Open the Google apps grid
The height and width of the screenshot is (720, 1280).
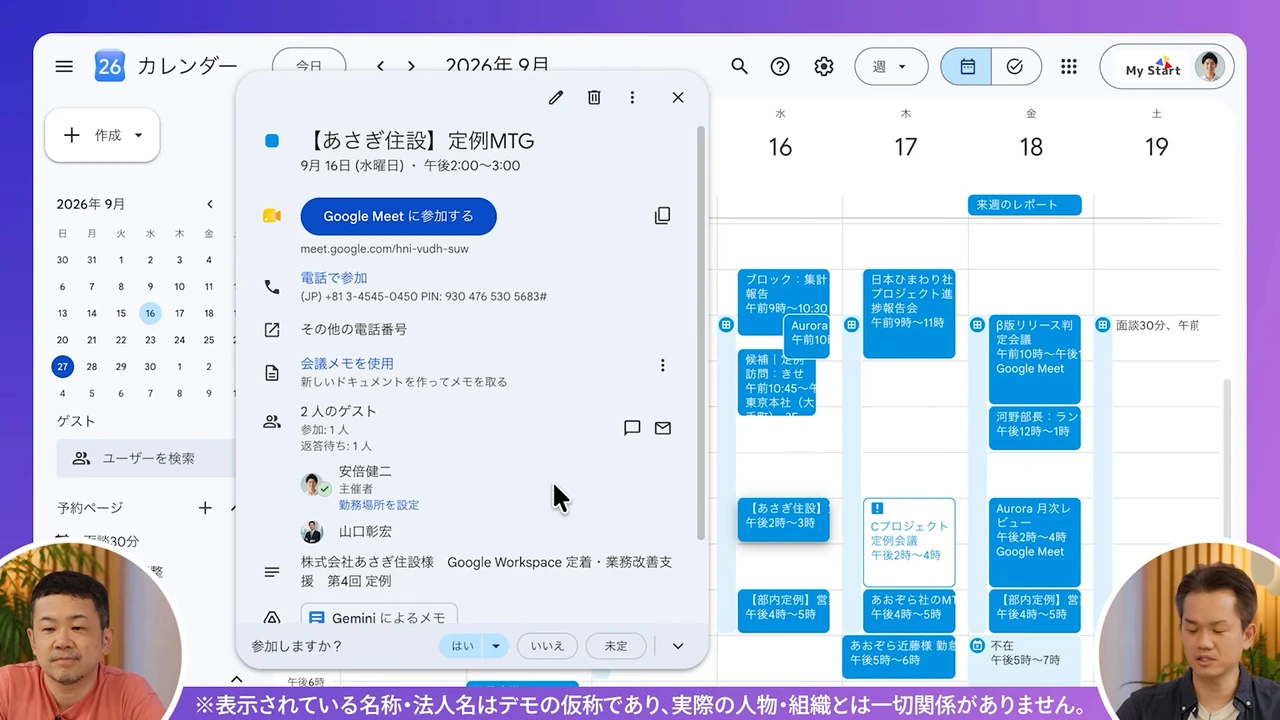point(1069,66)
